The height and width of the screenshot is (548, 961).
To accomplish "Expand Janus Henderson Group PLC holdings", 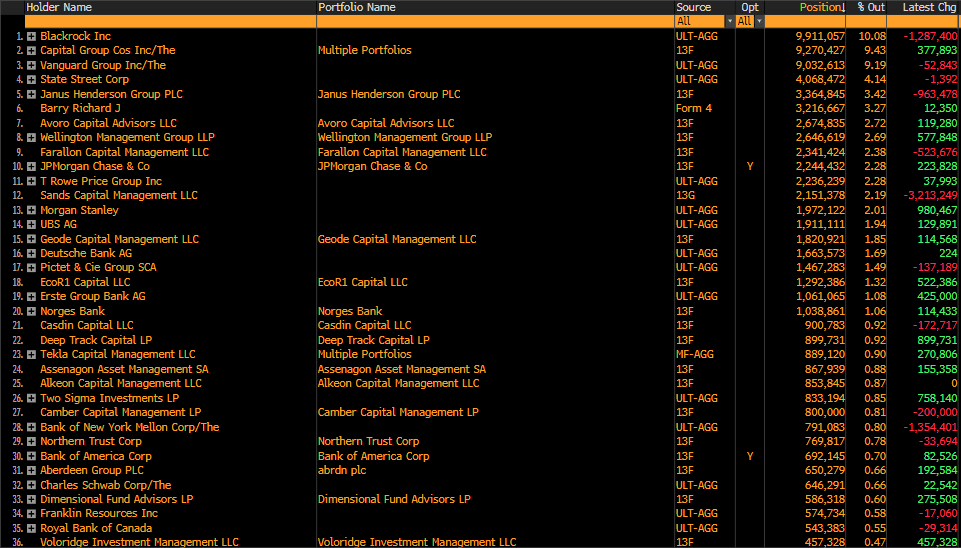I will [32, 94].
